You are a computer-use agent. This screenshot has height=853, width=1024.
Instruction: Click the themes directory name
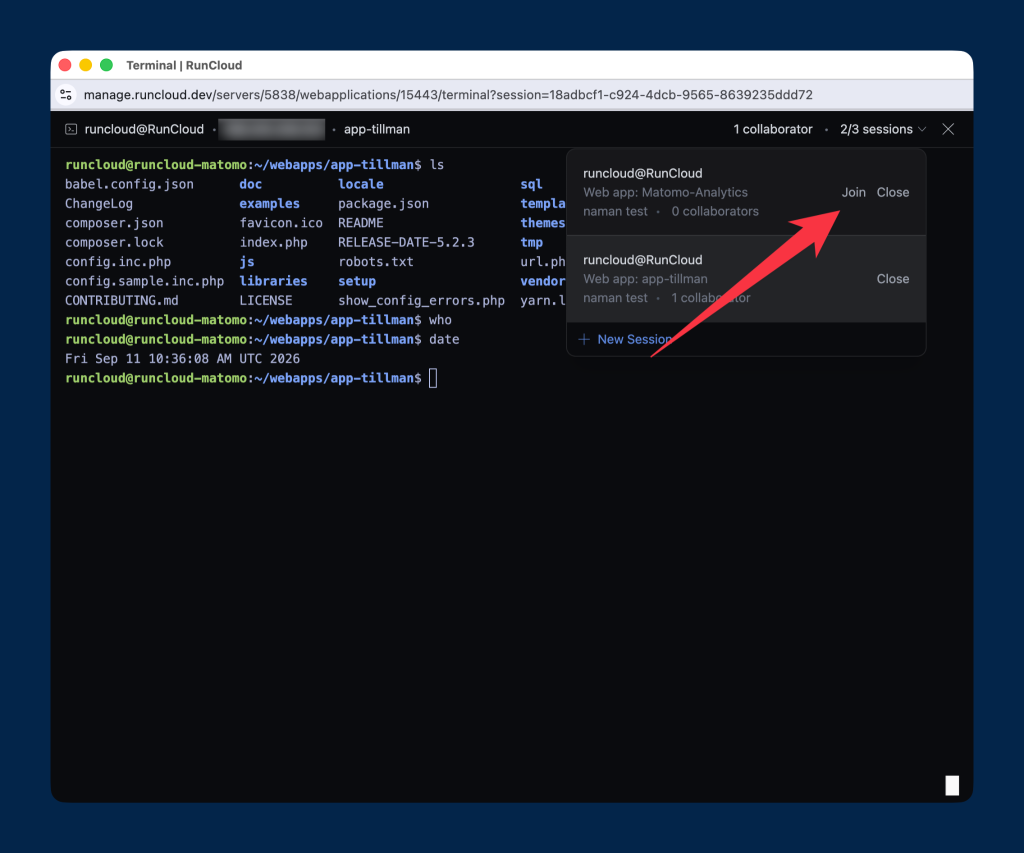pos(543,223)
